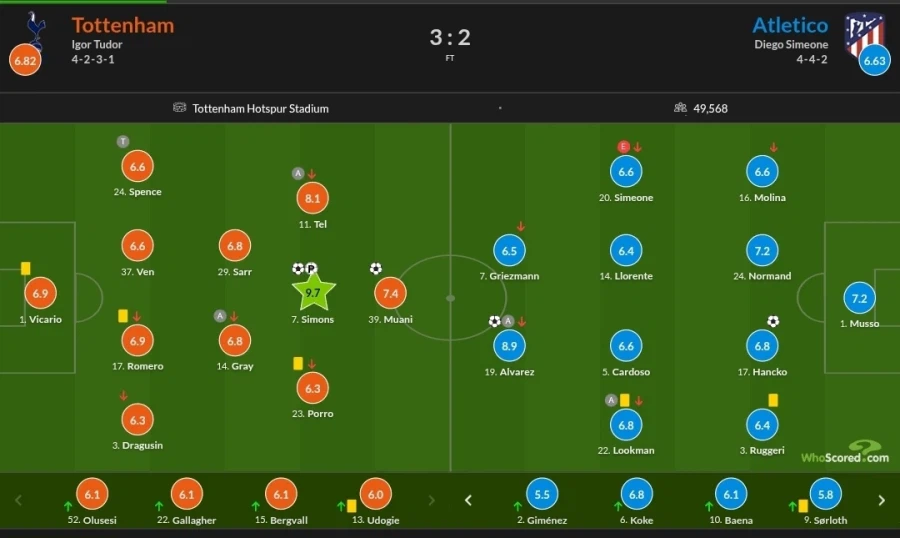Click the attendance icon beside 49,568
The width and height of the screenshot is (900, 538).
pos(680,108)
